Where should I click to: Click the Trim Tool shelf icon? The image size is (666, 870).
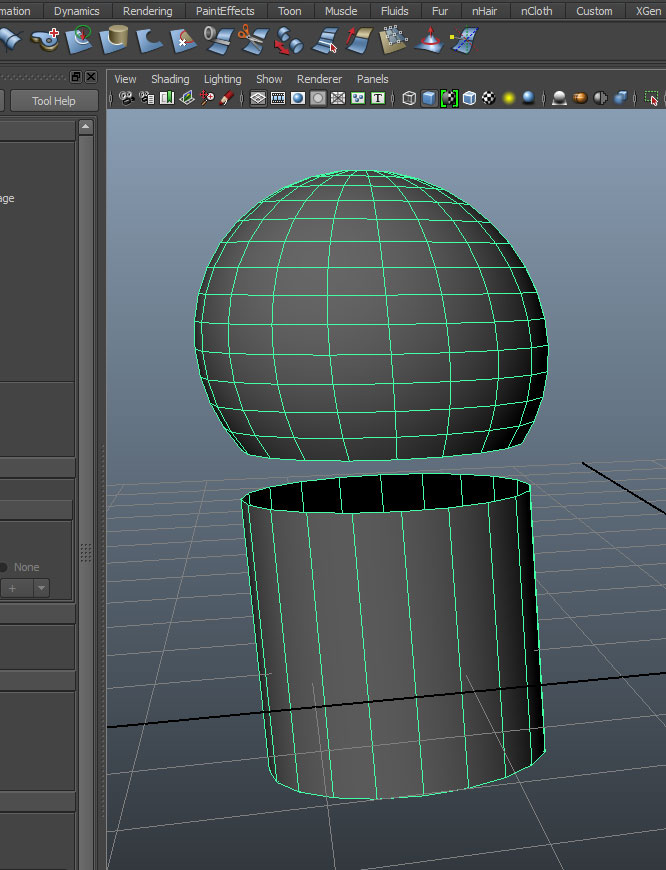point(149,41)
